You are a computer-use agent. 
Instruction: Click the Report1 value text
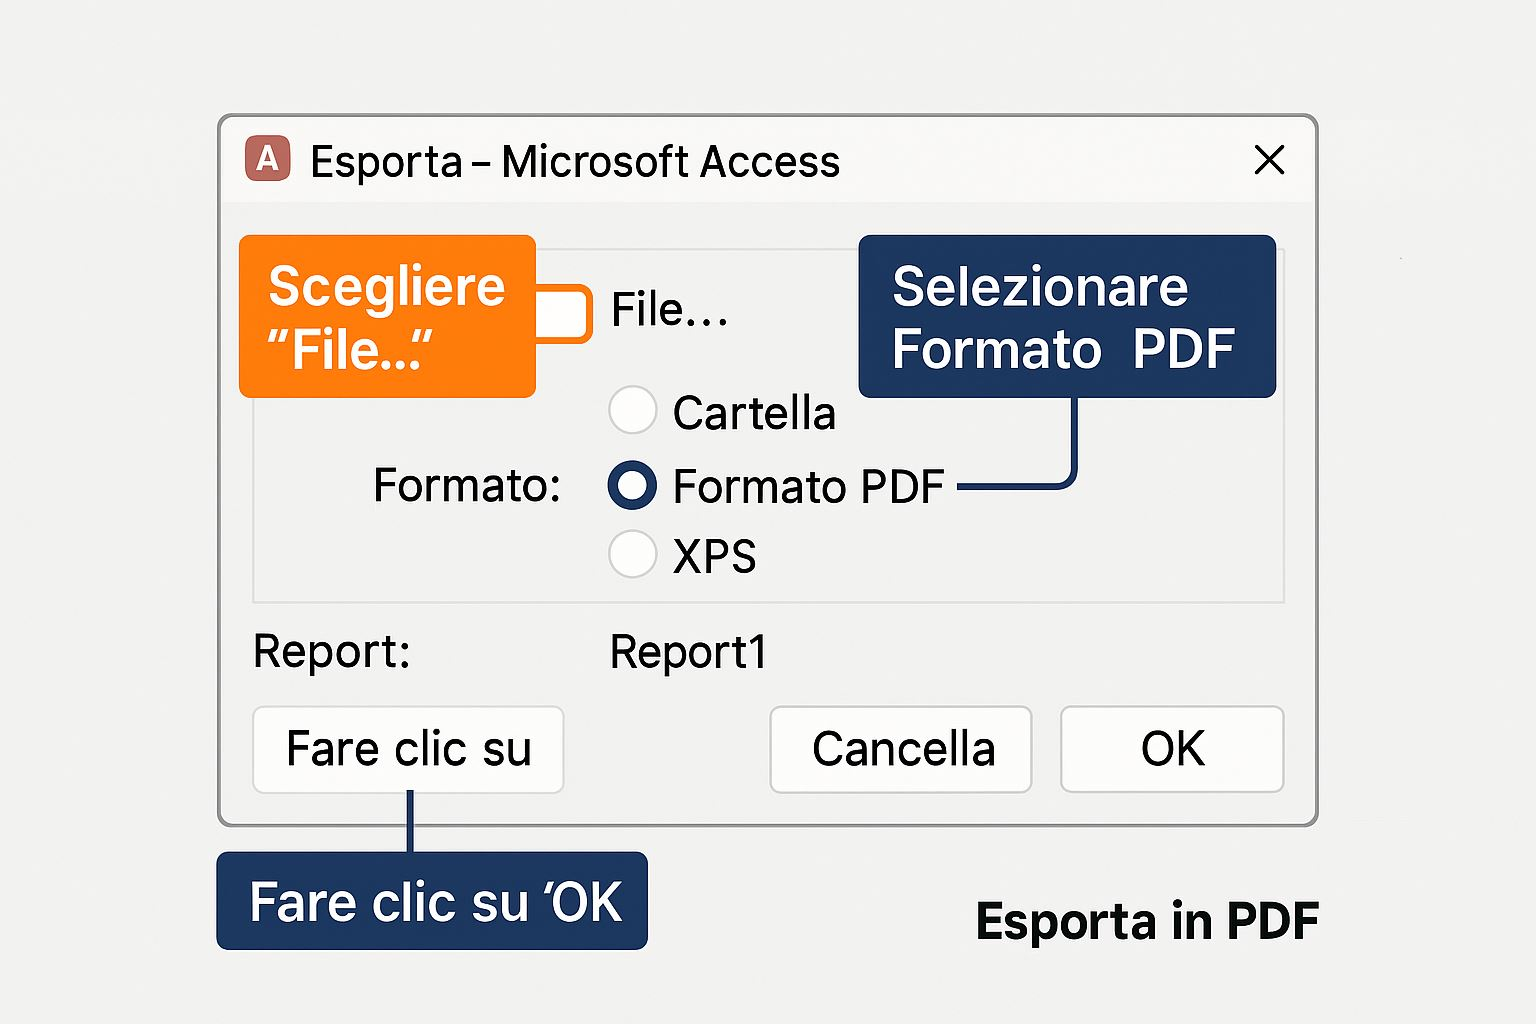tap(688, 652)
